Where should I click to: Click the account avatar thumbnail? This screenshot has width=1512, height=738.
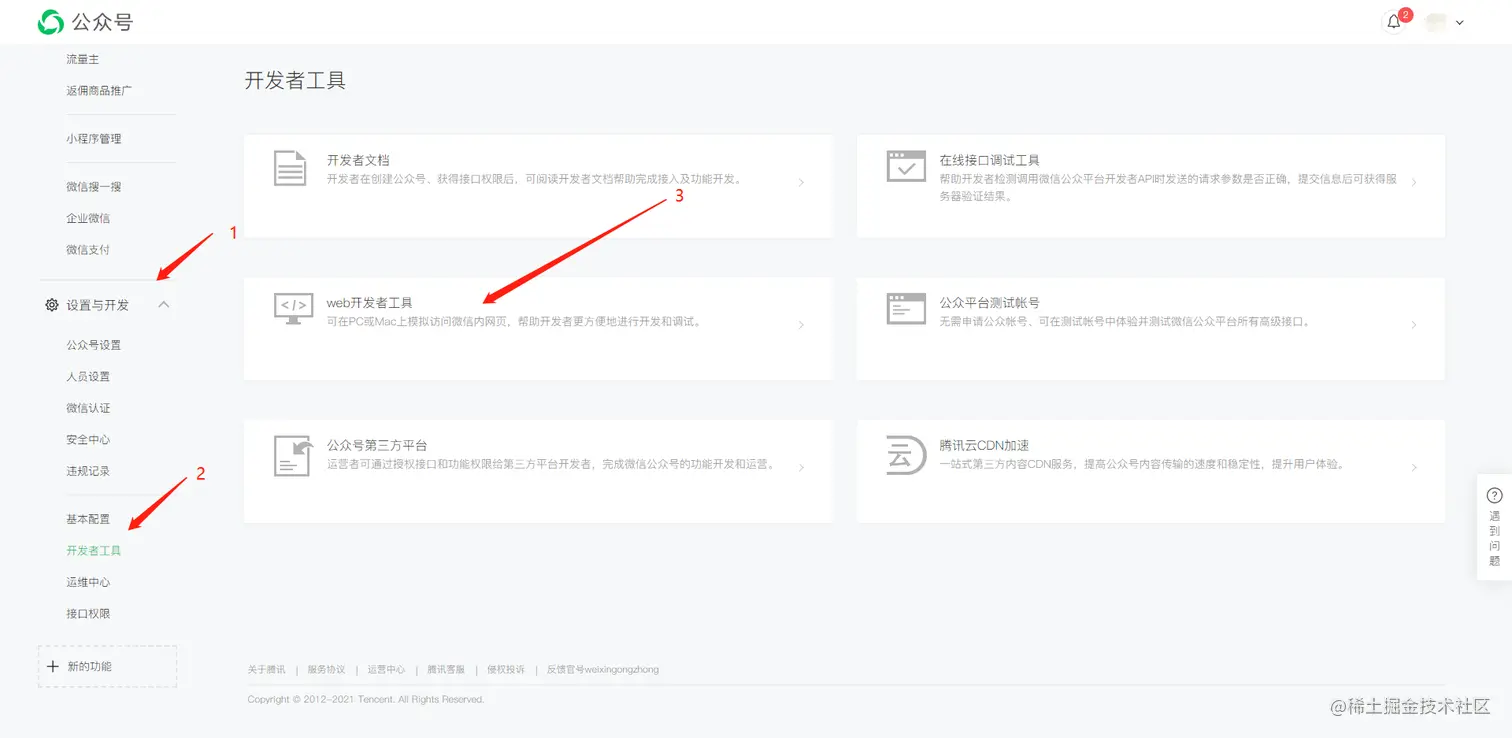pyautogui.click(x=1436, y=22)
